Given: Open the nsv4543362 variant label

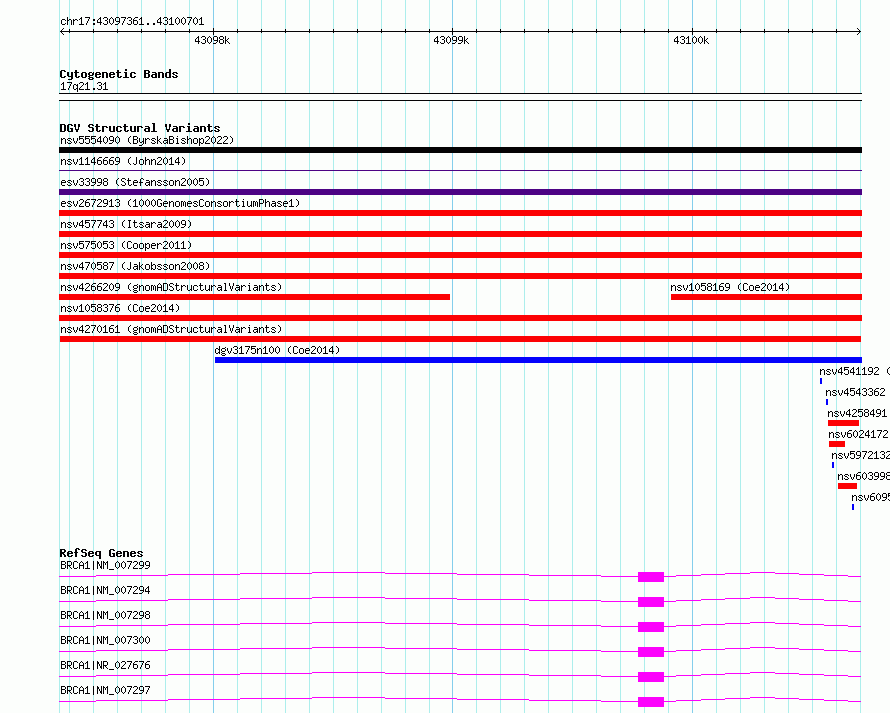Looking at the screenshot, I should 855,392.
